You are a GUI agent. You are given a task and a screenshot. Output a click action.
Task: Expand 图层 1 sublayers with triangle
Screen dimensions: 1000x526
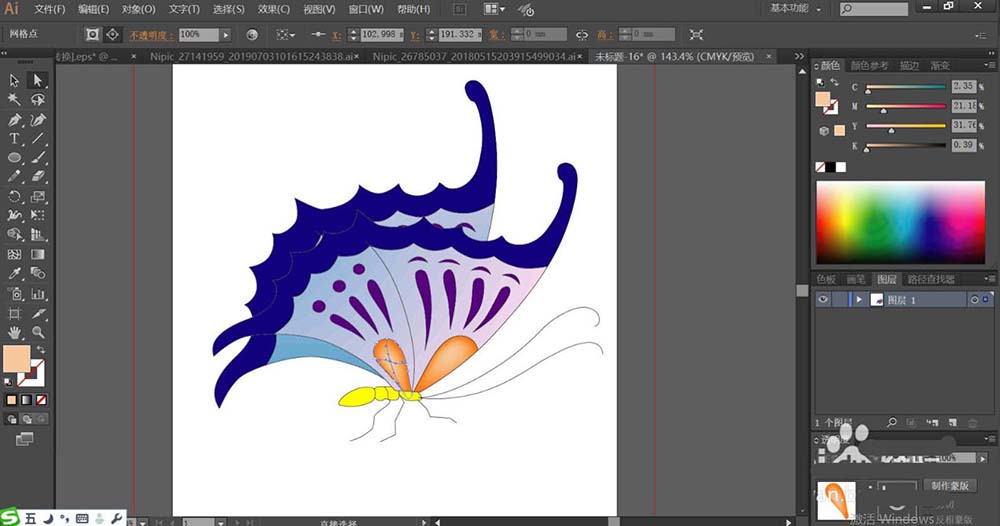point(858,300)
